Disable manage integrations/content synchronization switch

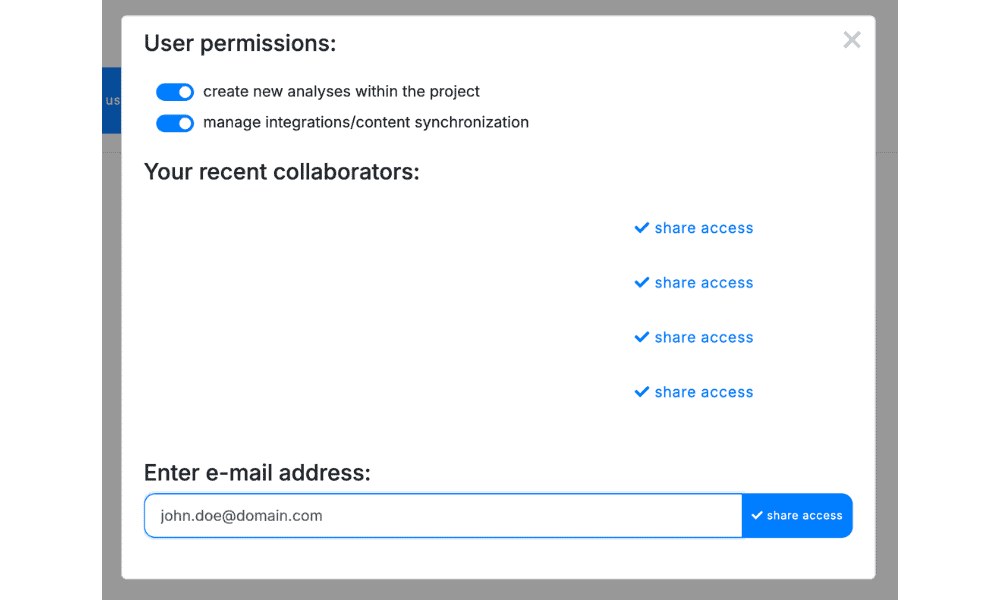coord(175,123)
